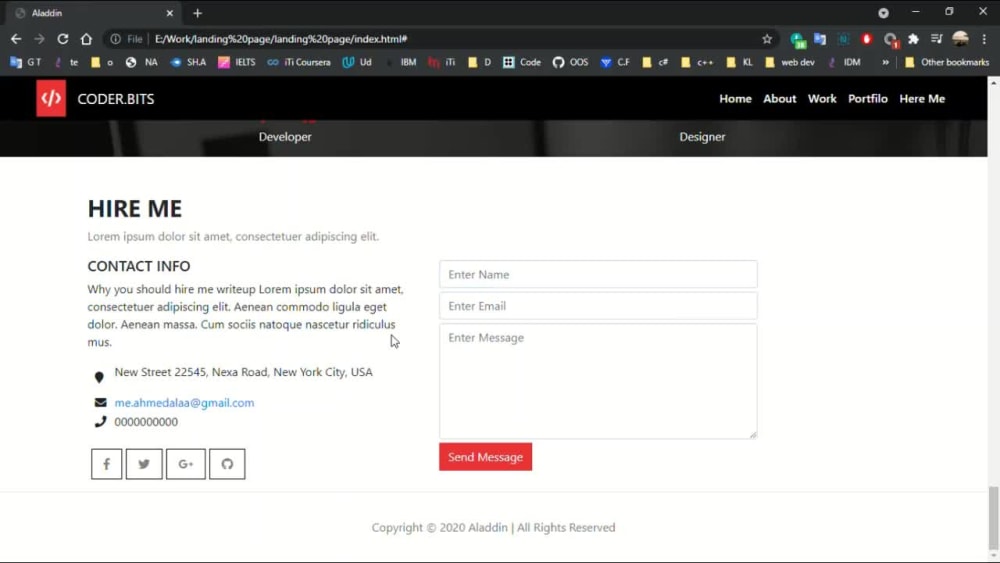Open the NA bookmark
1000x563 pixels.
click(x=142, y=62)
